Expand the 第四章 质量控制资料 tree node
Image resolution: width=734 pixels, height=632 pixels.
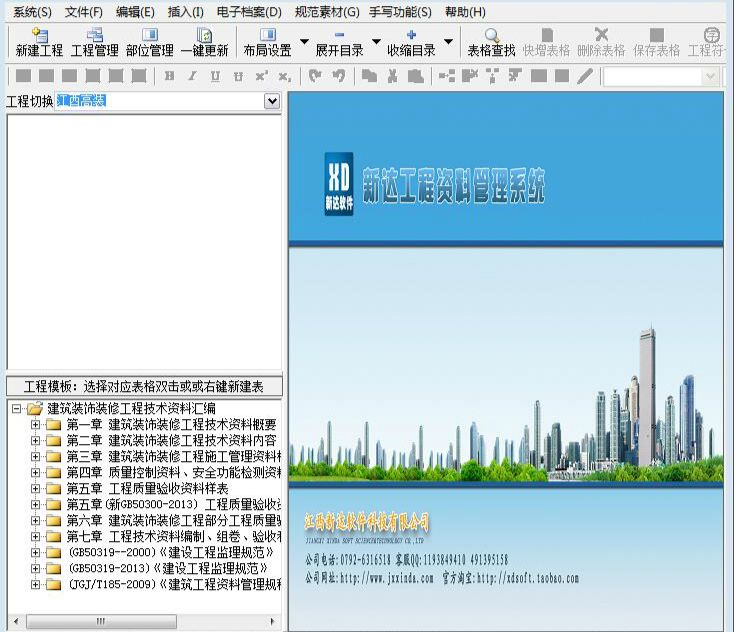point(36,472)
